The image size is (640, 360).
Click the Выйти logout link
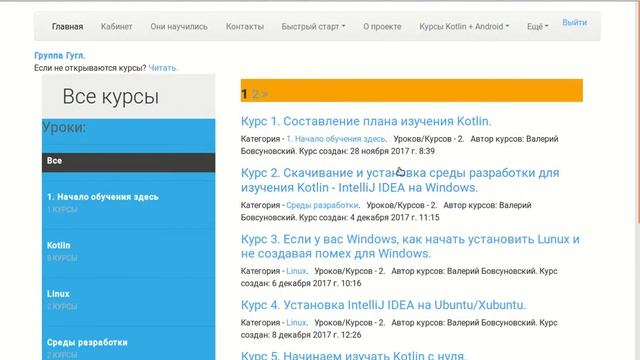pyautogui.click(x=575, y=22)
